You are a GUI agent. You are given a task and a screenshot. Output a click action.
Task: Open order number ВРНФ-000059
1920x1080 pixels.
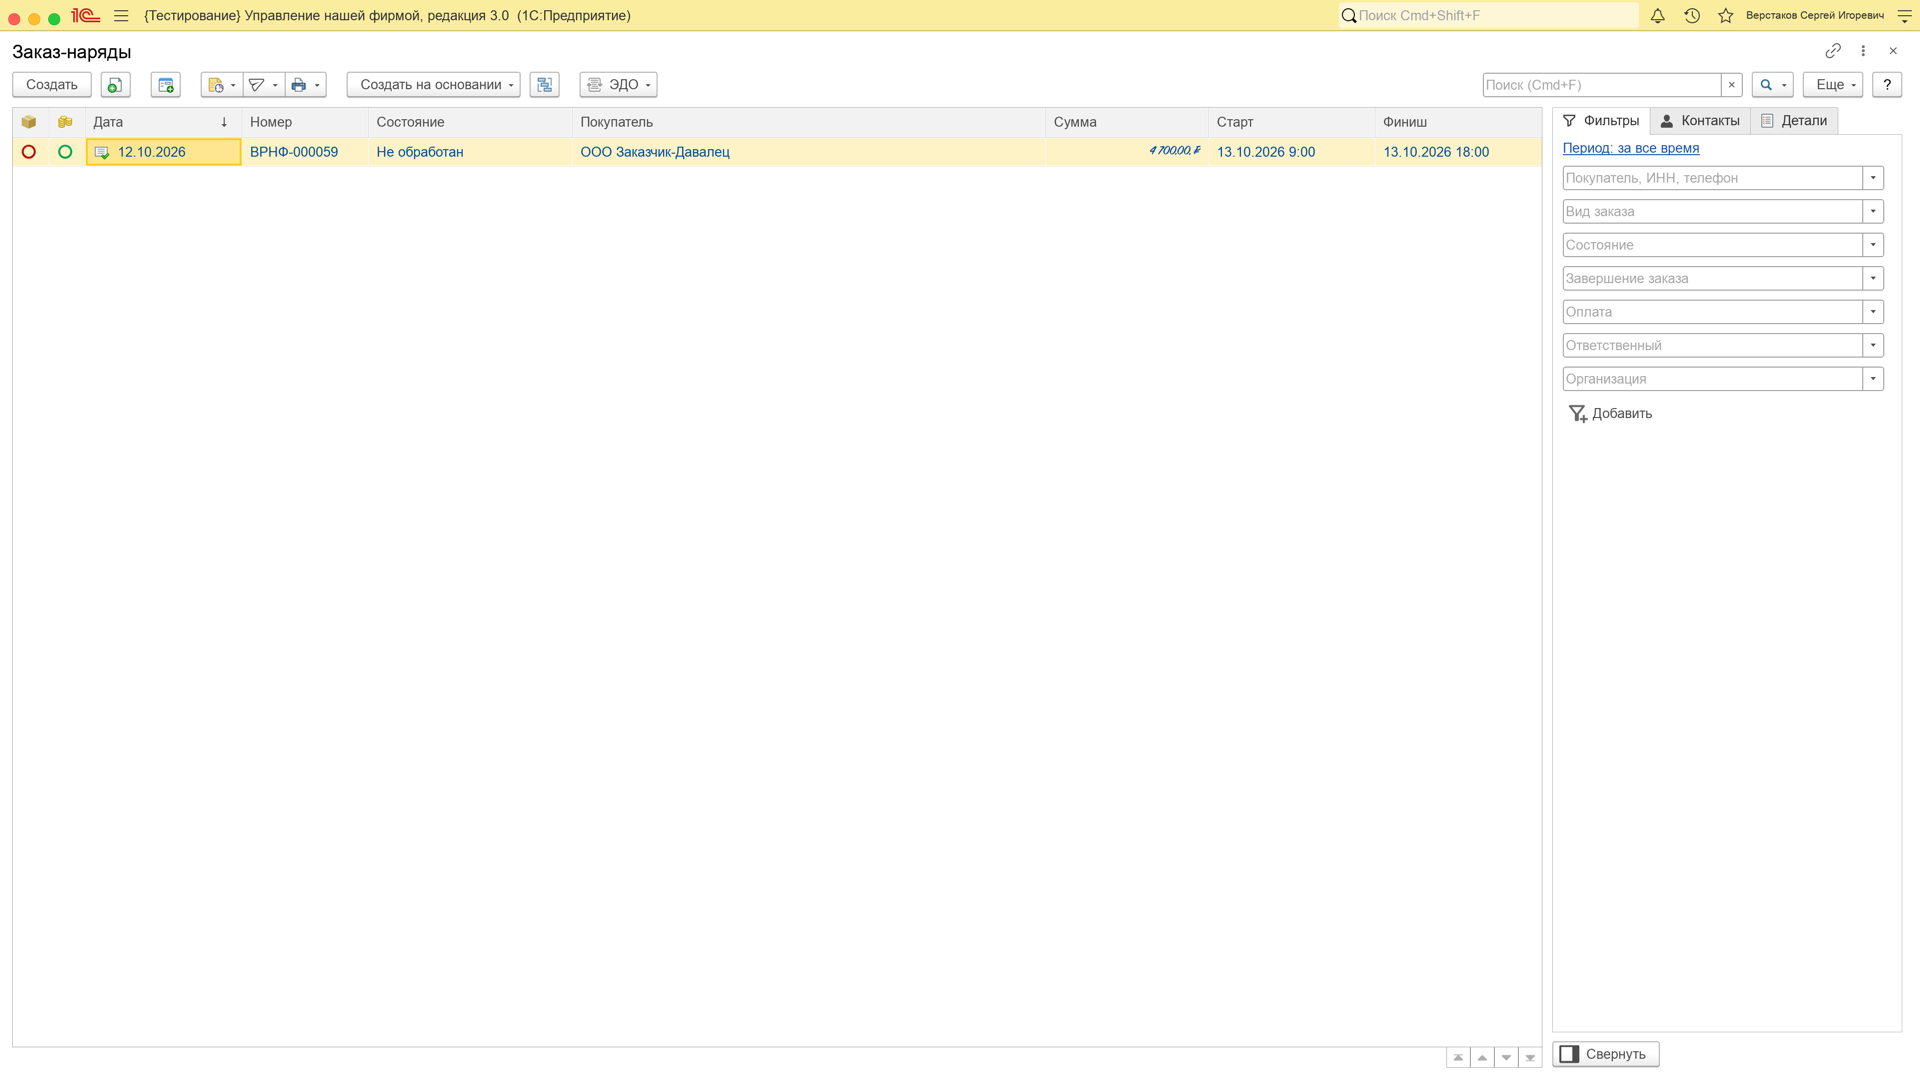pos(294,152)
